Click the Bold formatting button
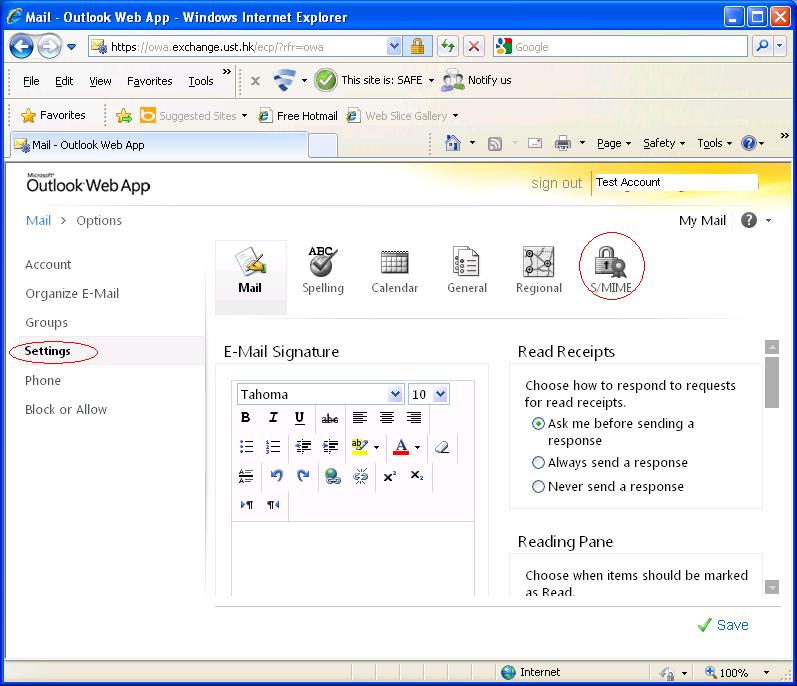The width and height of the screenshot is (797, 686). [x=246, y=418]
